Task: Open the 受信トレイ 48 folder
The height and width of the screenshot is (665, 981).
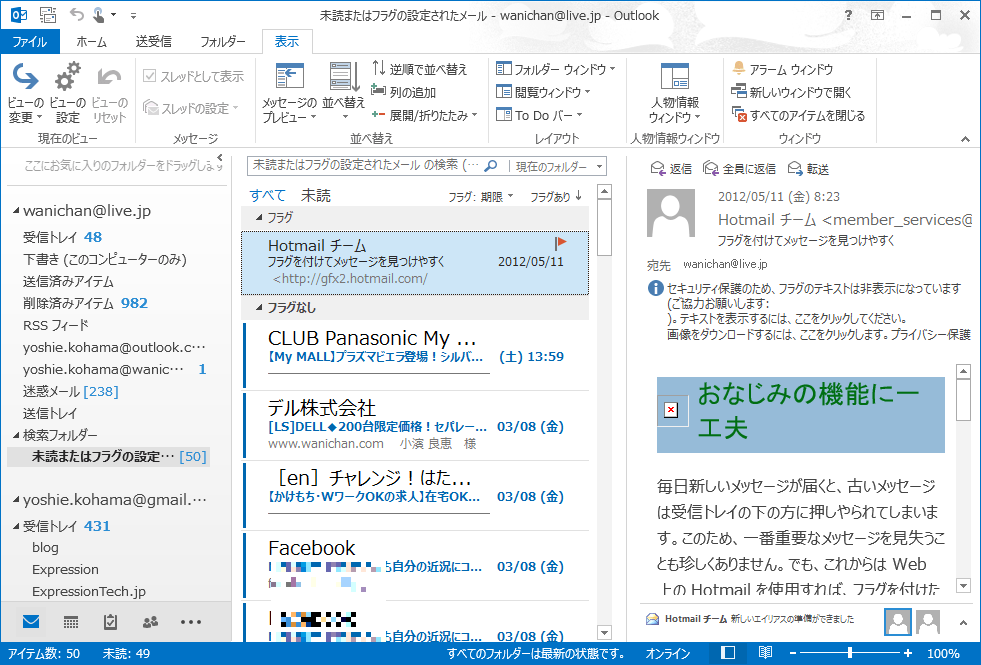Action: tap(63, 237)
